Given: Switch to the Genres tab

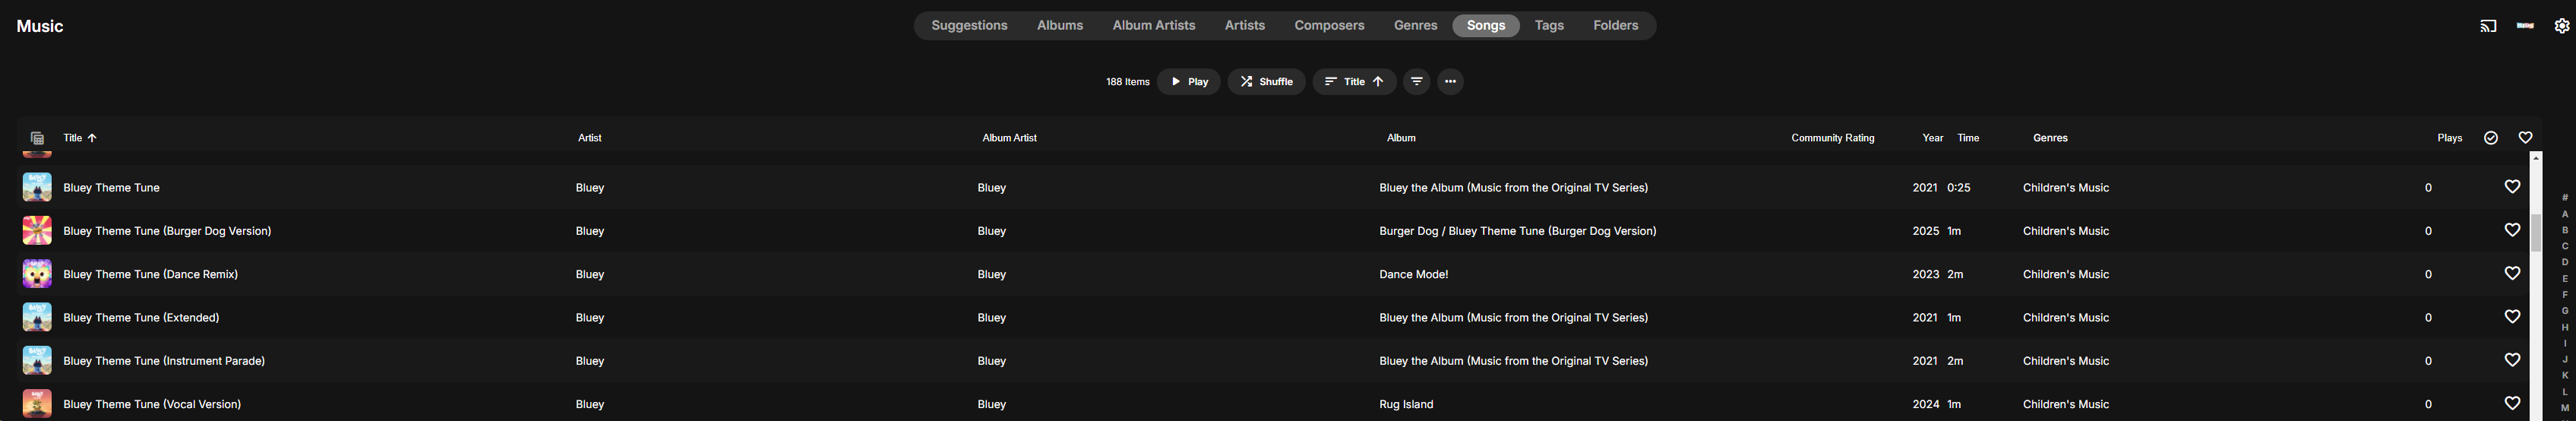Looking at the screenshot, I should (x=1415, y=26).
